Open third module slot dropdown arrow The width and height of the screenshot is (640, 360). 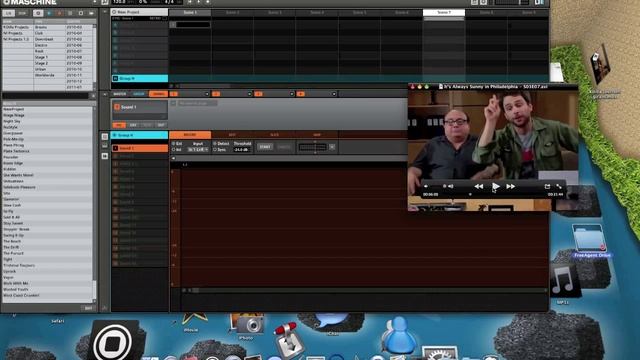click(292, 94)
